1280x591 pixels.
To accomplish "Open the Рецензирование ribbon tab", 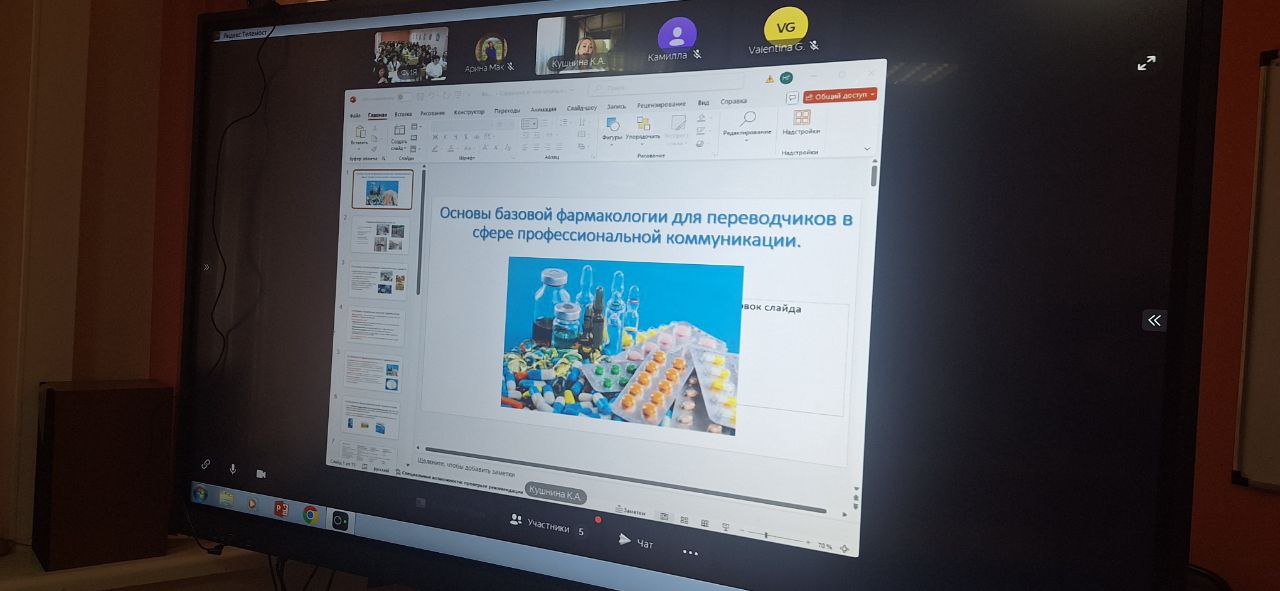I will 661,104.
